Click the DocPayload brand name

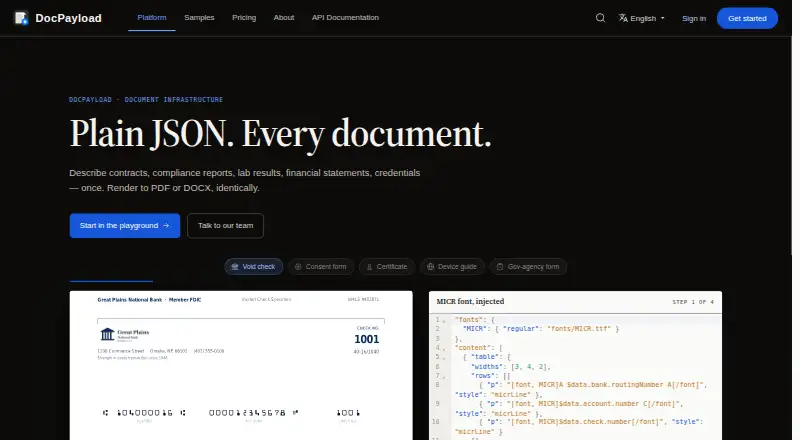coord(68,18)
